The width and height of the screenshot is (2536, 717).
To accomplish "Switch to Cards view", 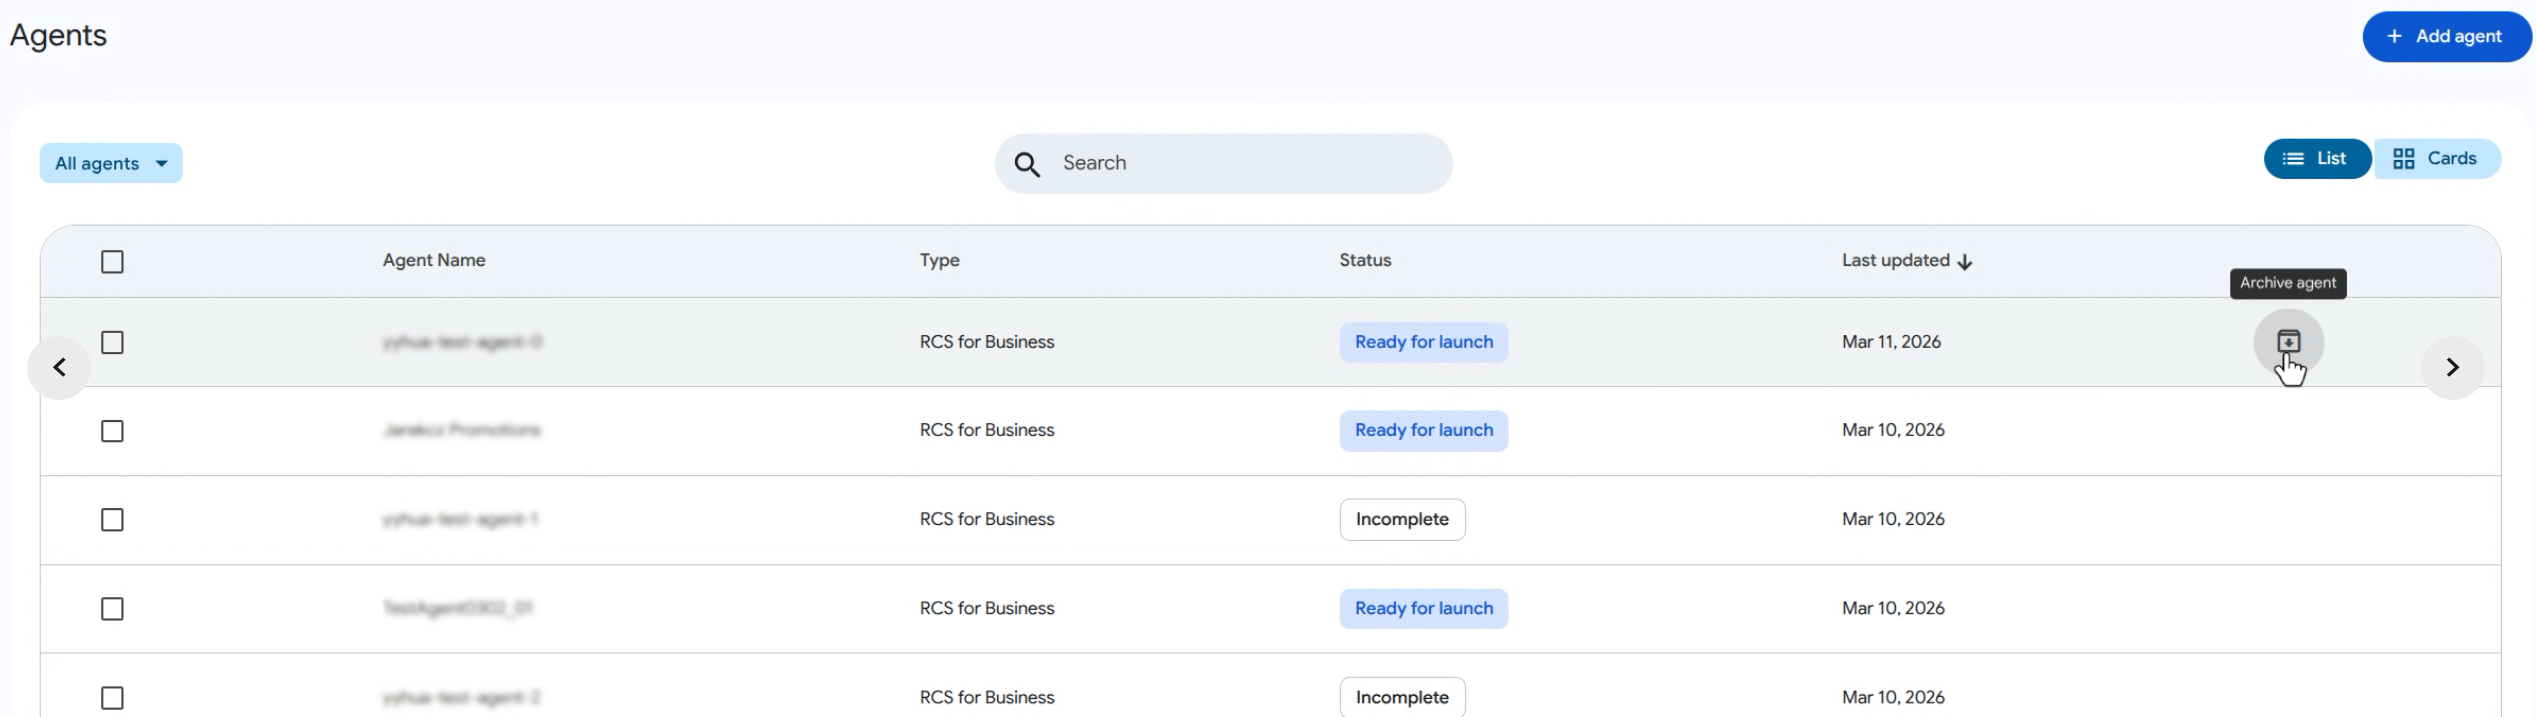I will [x=2435, y=159].
